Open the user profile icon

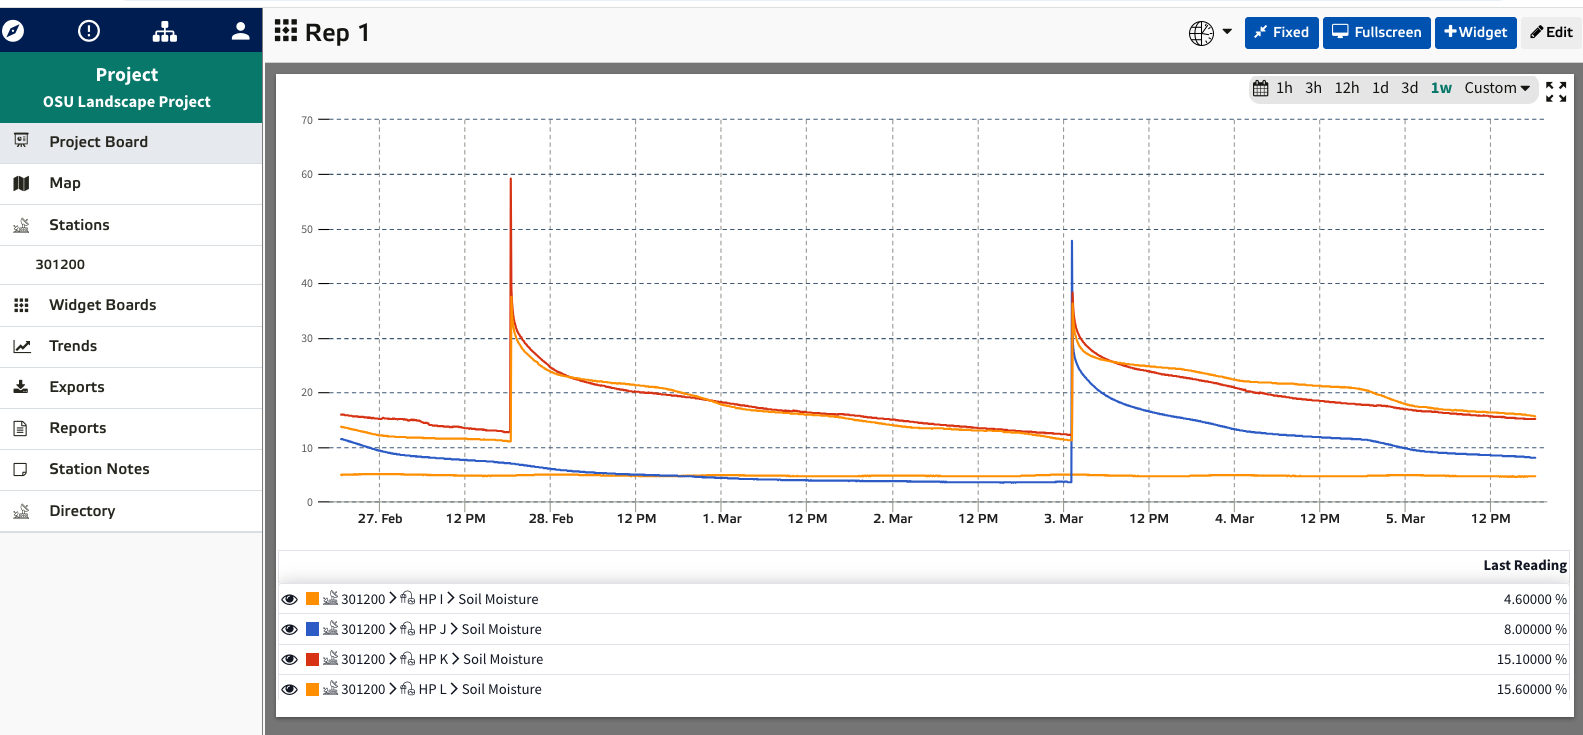[240, 31]
